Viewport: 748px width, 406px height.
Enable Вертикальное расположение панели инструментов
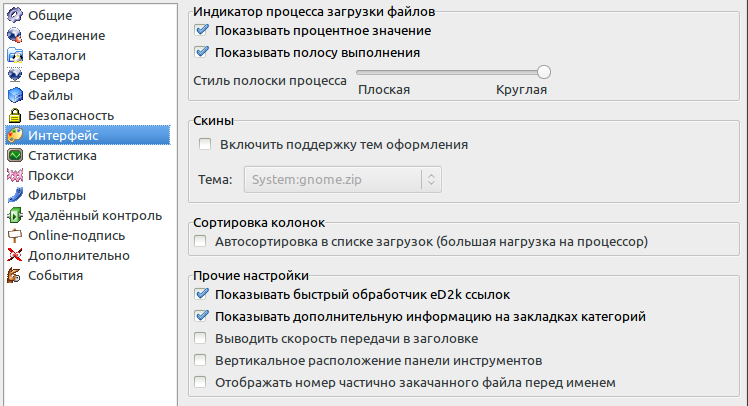[200, 360]
